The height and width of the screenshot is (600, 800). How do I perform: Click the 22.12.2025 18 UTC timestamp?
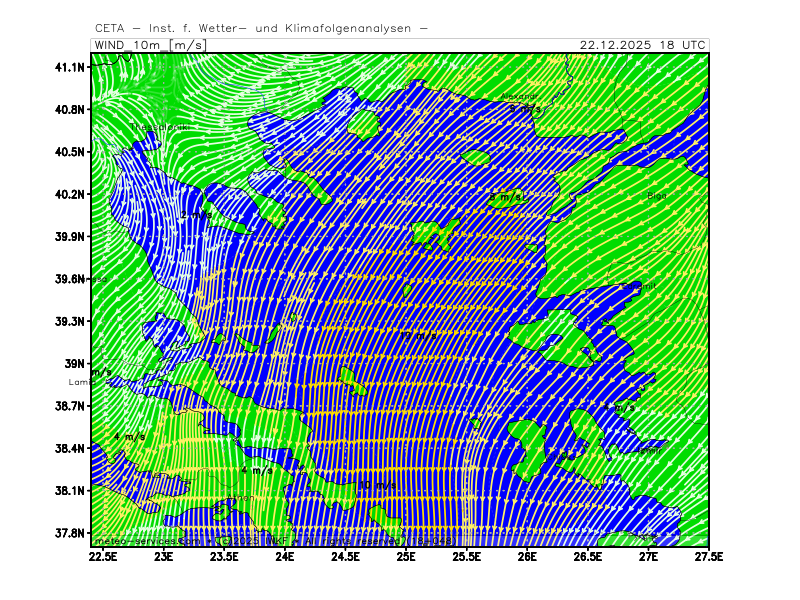tap(644, 45)
